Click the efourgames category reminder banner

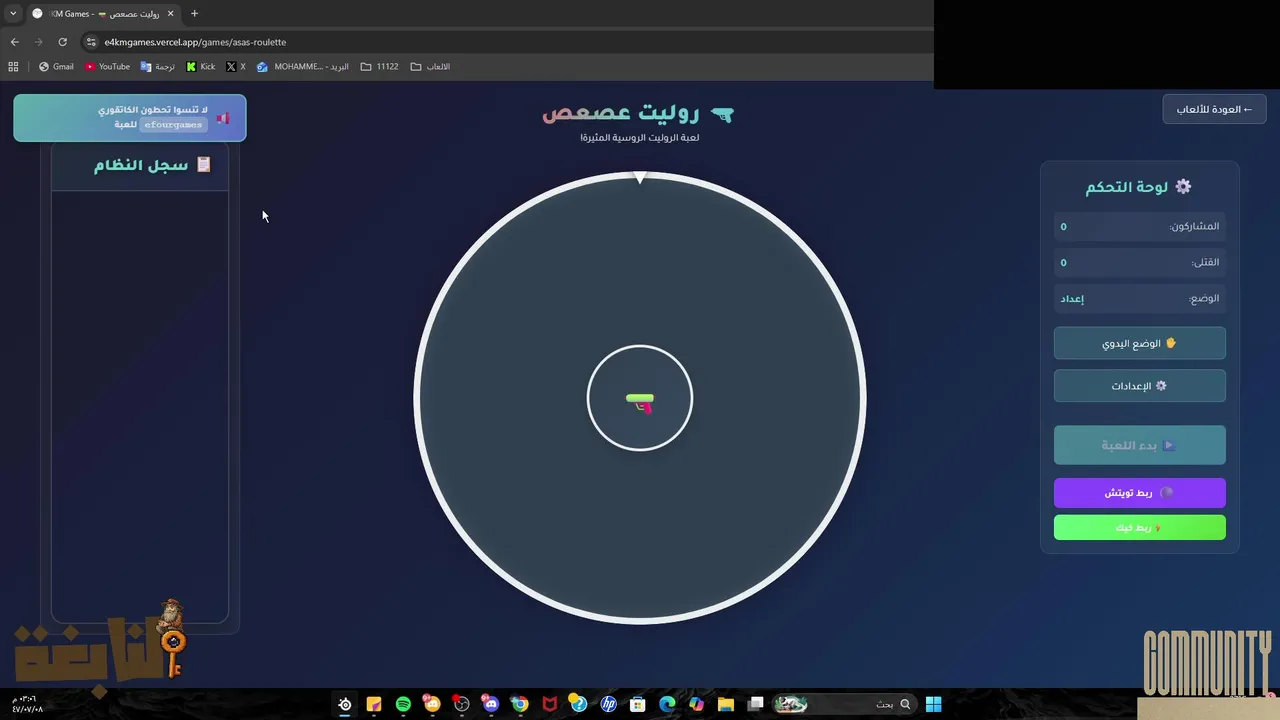[130, 118]
